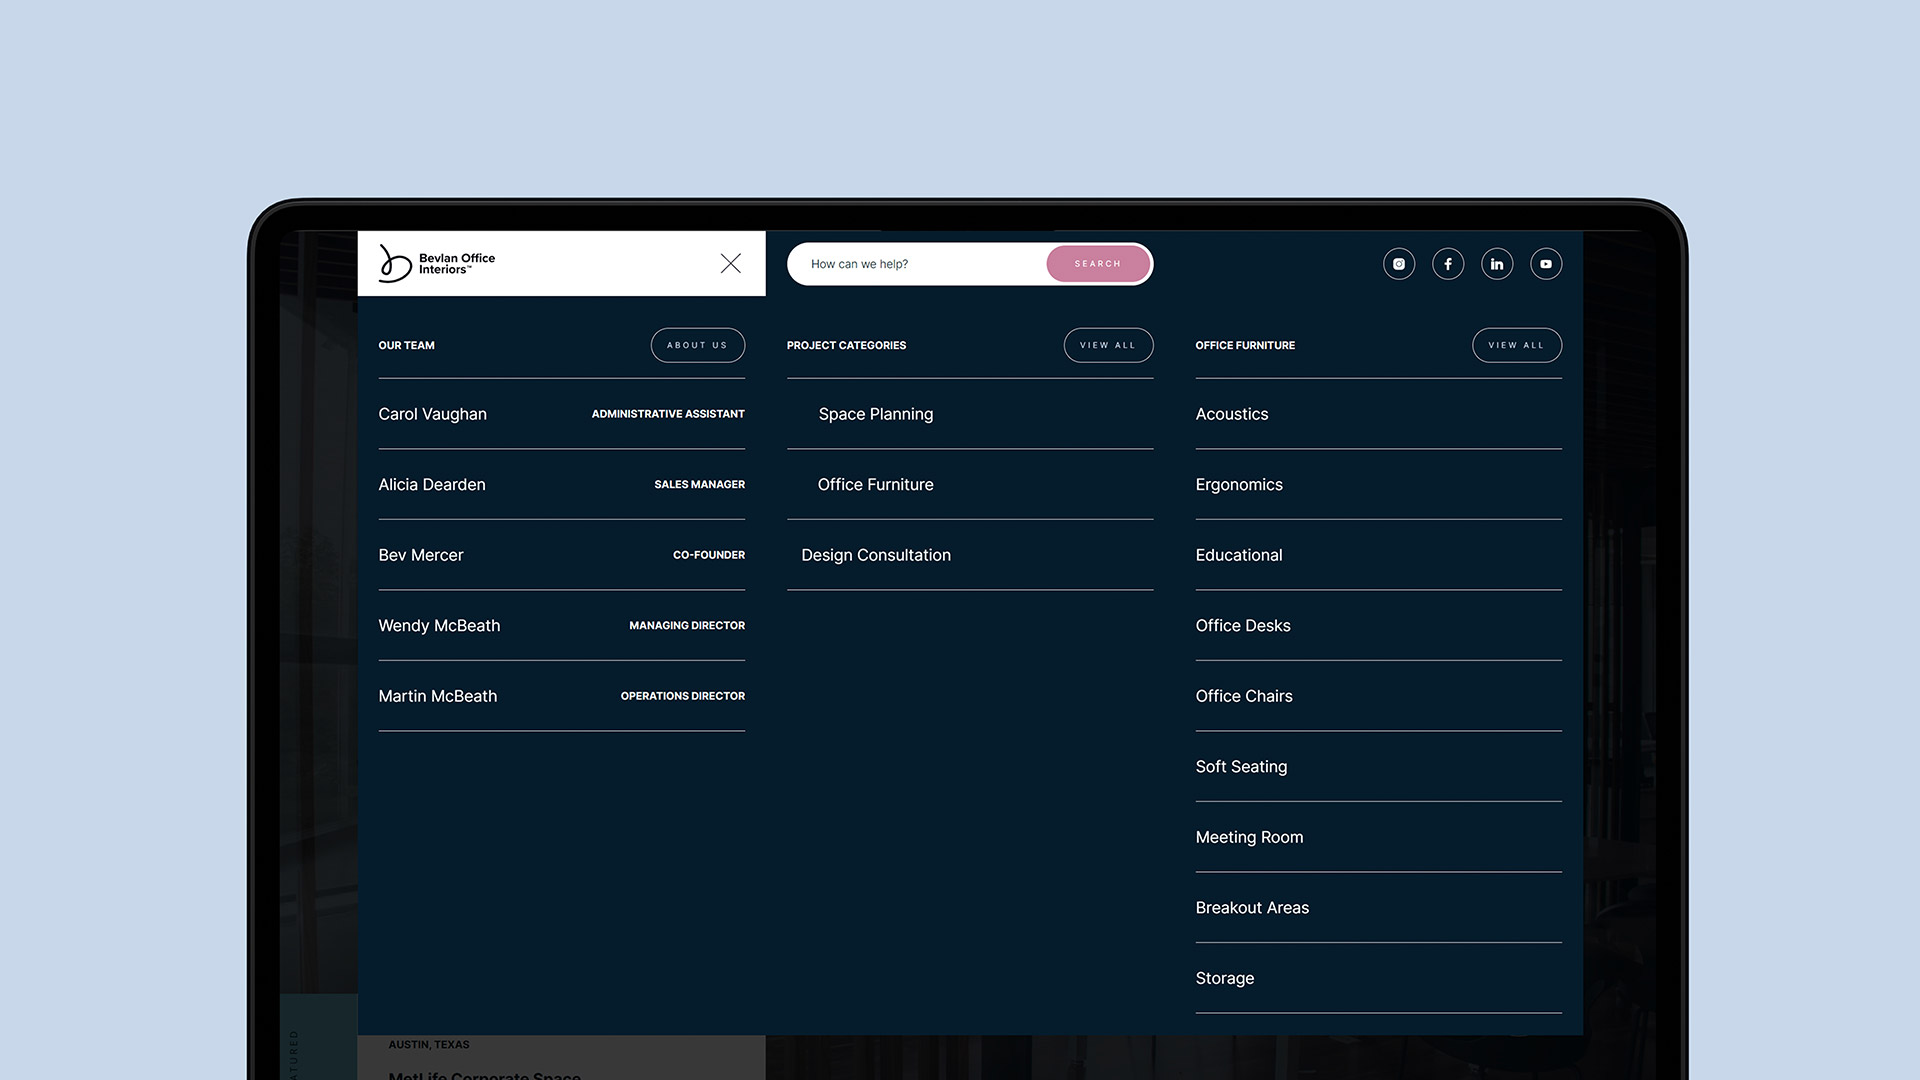
Task: Select Wendy McBeath from the team list
Action: [x=439, y=626]
